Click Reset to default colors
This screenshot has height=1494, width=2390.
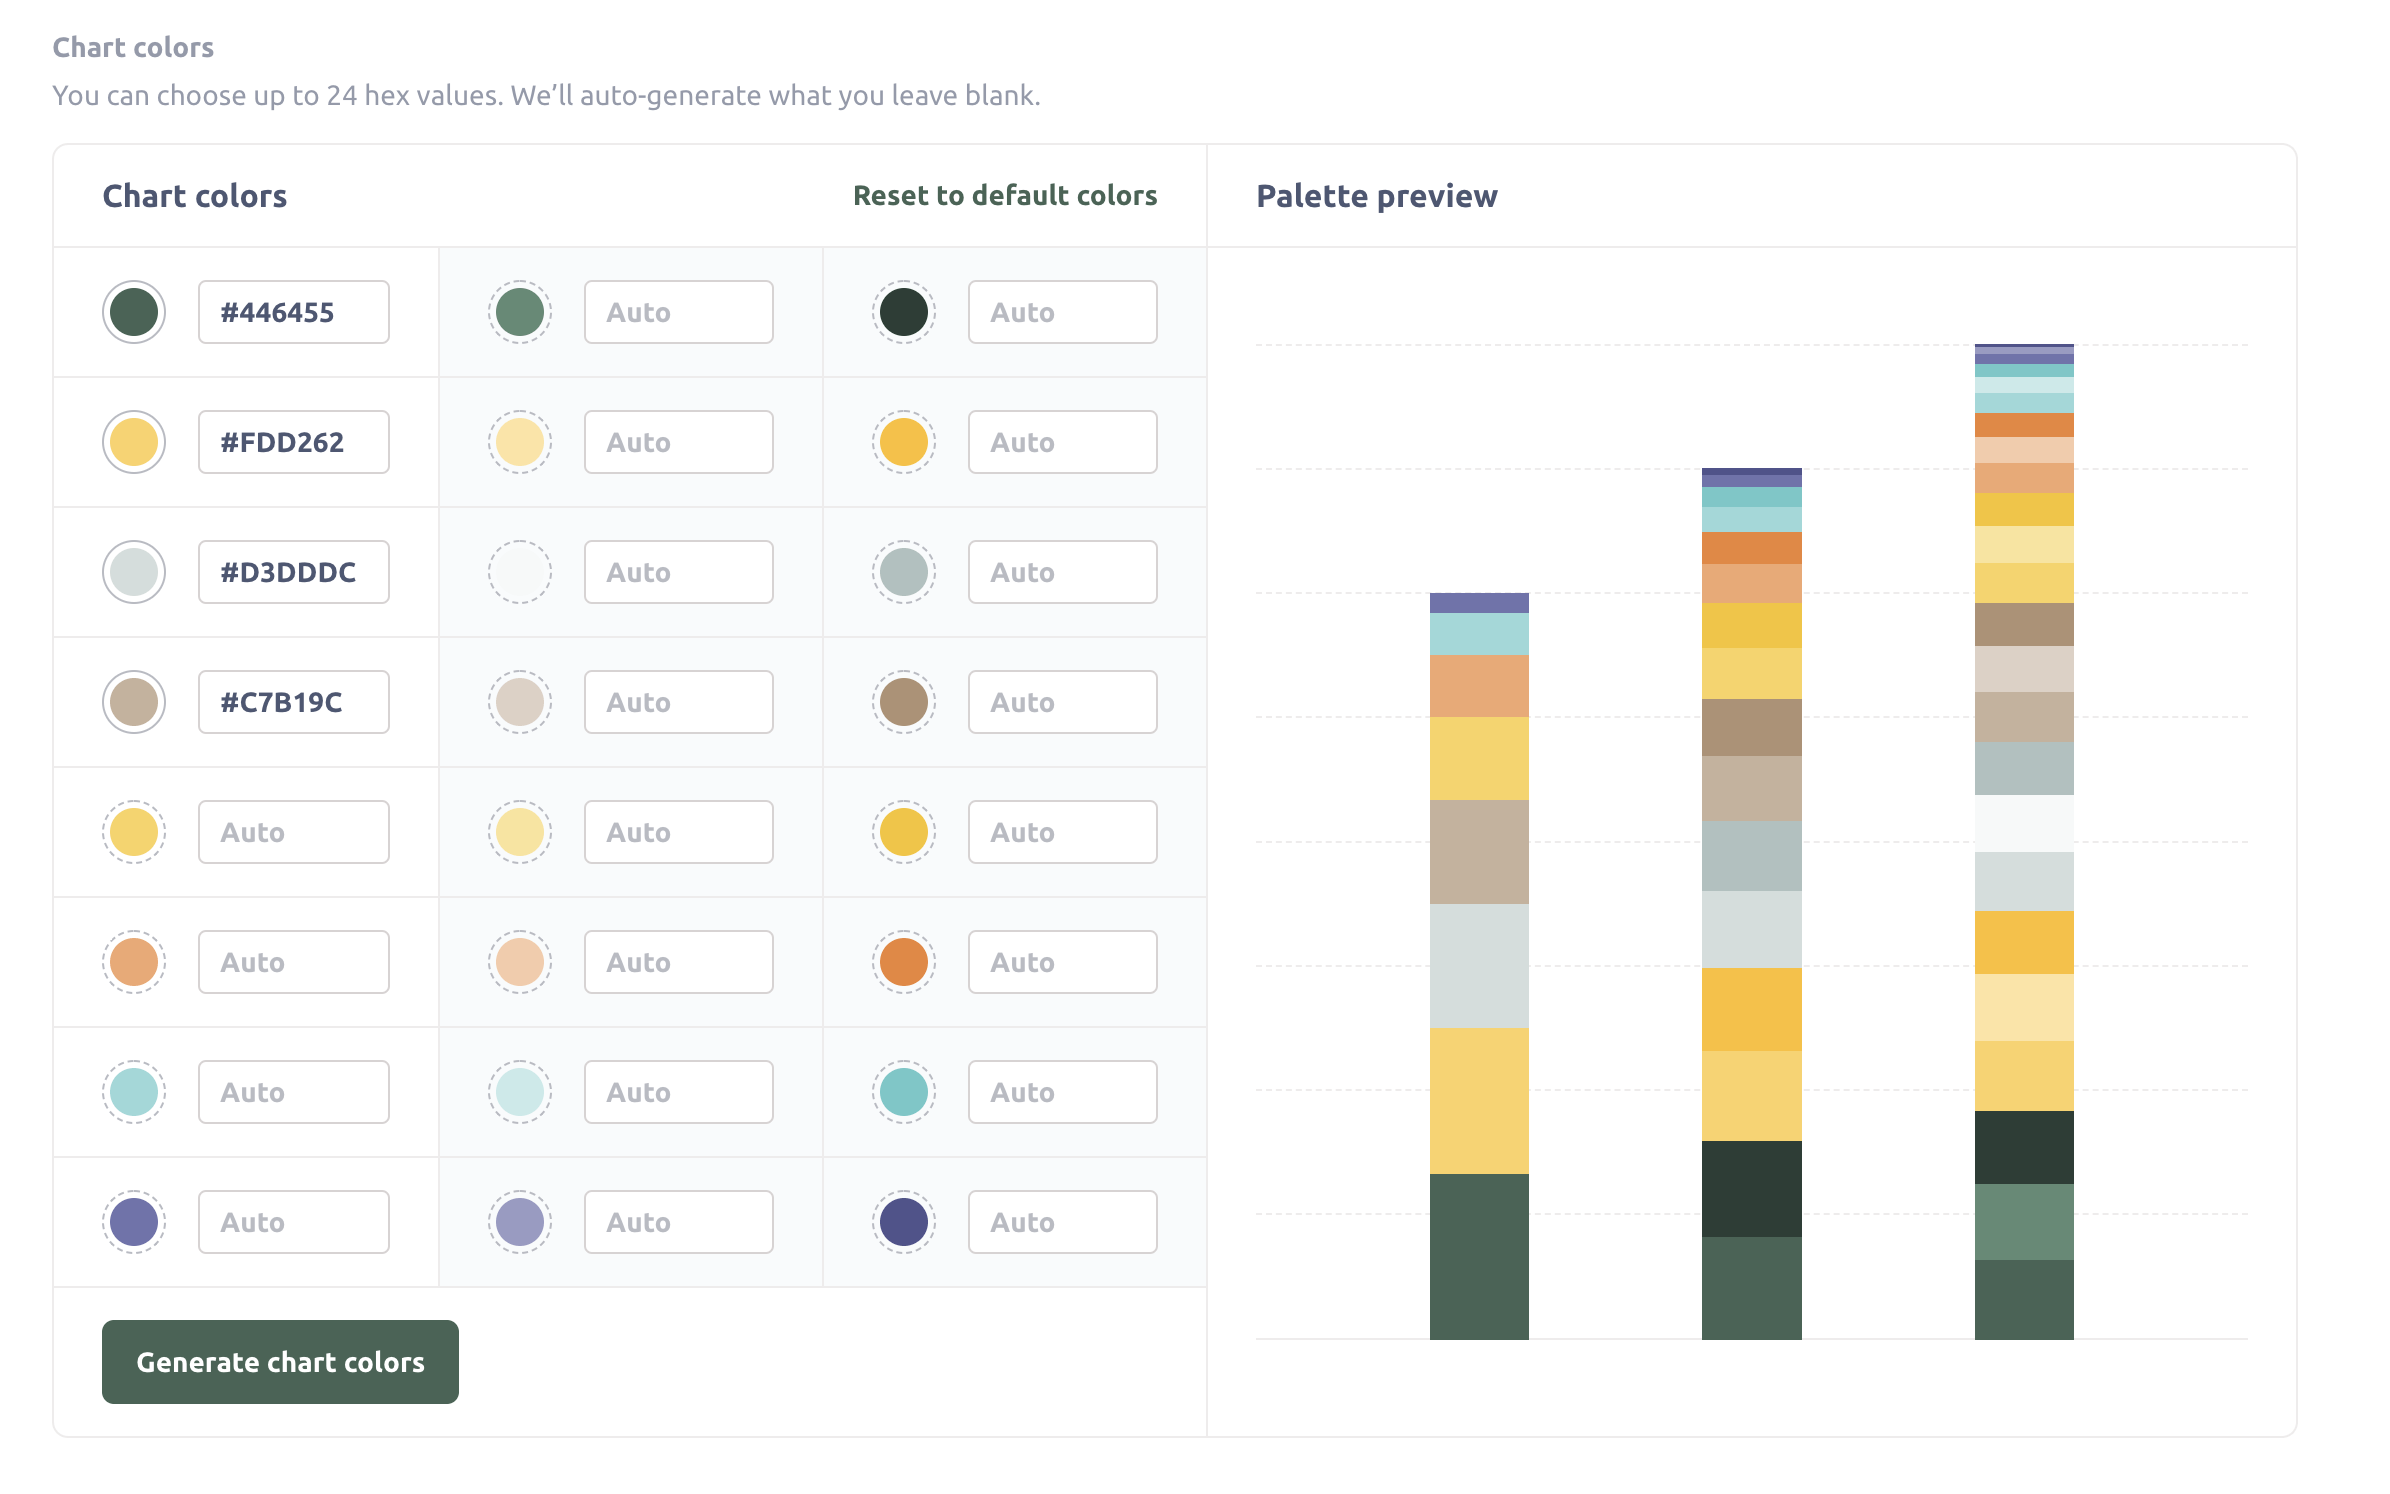pos(1004,196)
